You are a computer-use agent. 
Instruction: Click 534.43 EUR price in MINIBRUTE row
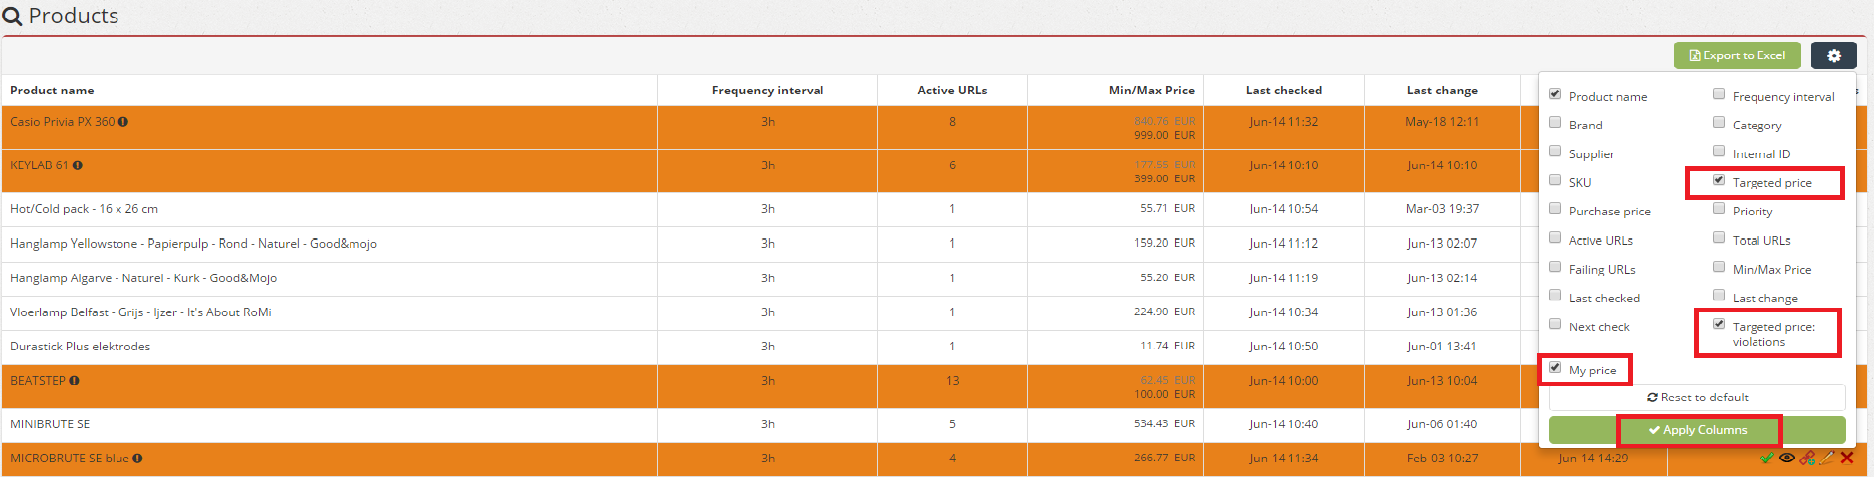click(1164, 424)
